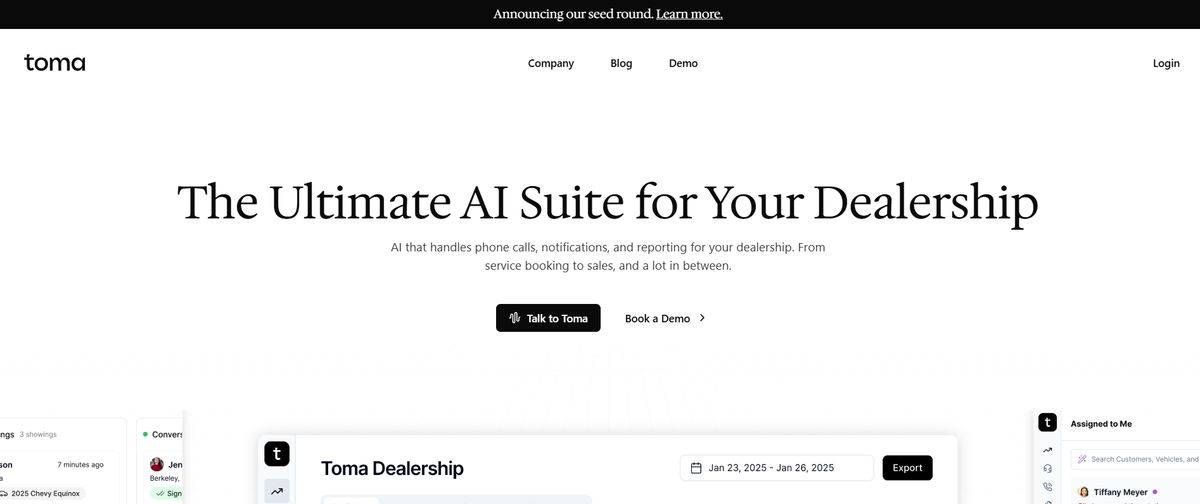Image resolution: width=1200 pixels, height=504 pixels.
Task: Click the Login link
Action: (1166, 63)
